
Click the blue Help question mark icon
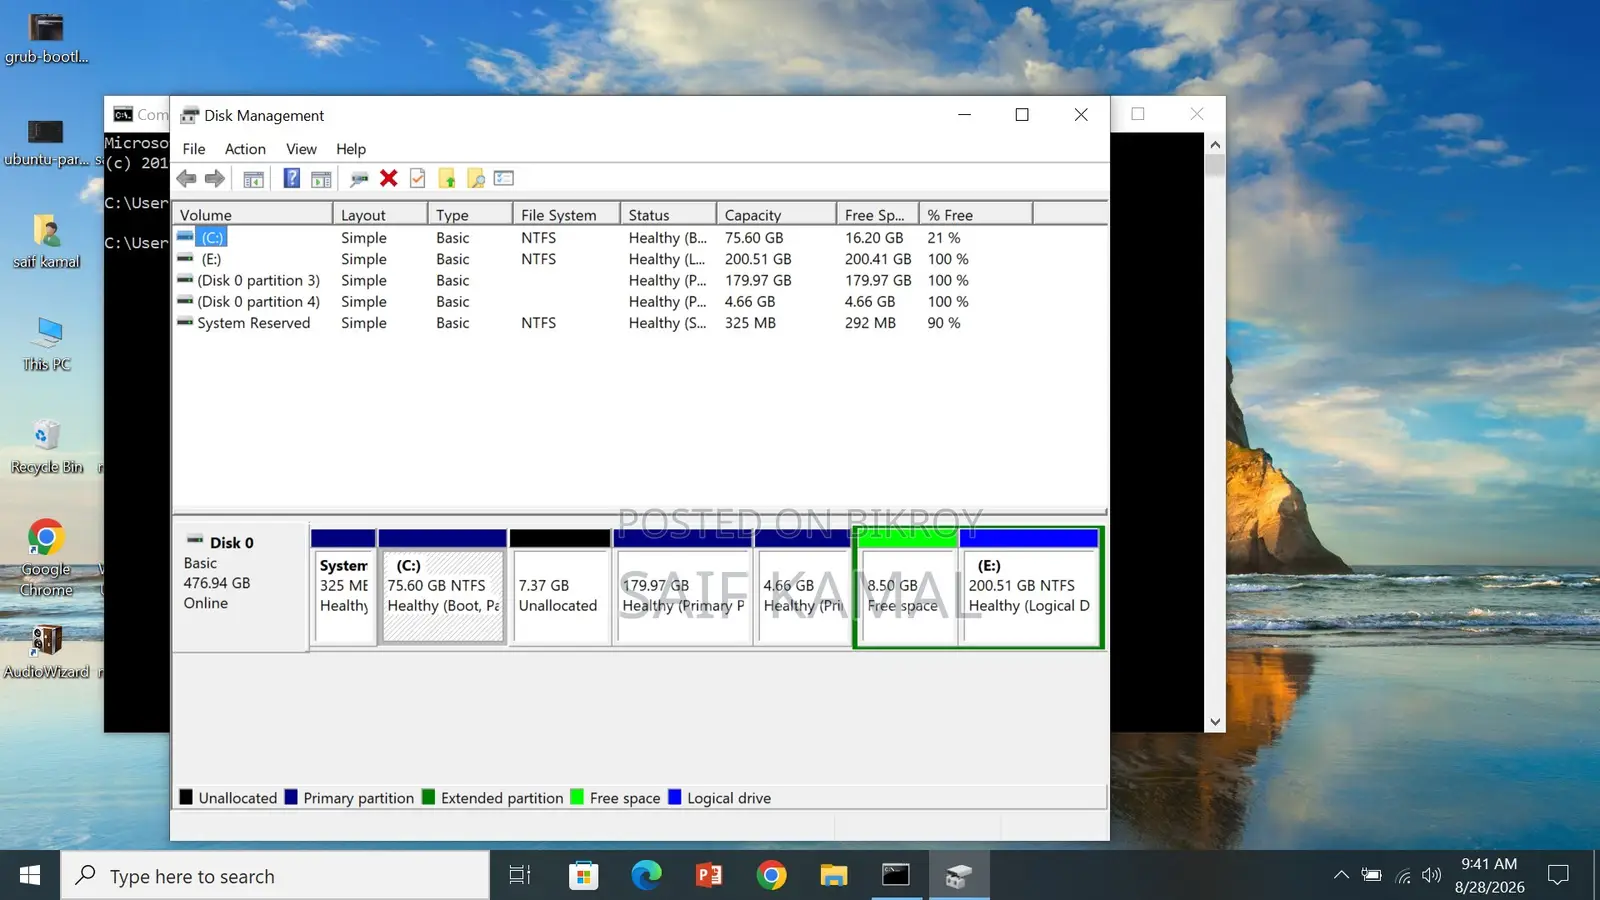tap(291, 179)
